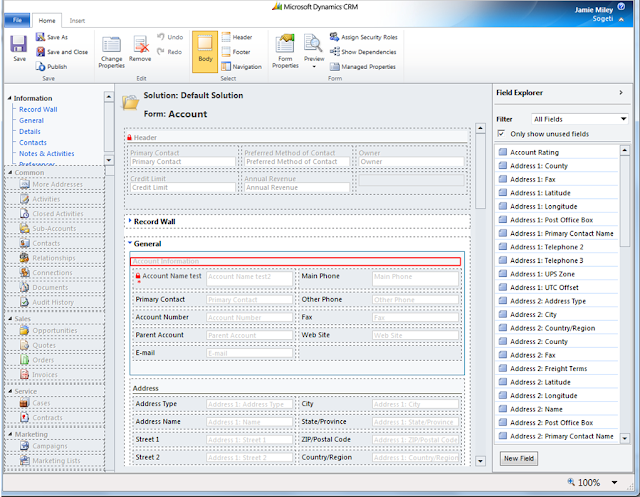Collapse the Sales navigation group
The image size is (640, 497).
pyautogui.click(x=10, y=319)
